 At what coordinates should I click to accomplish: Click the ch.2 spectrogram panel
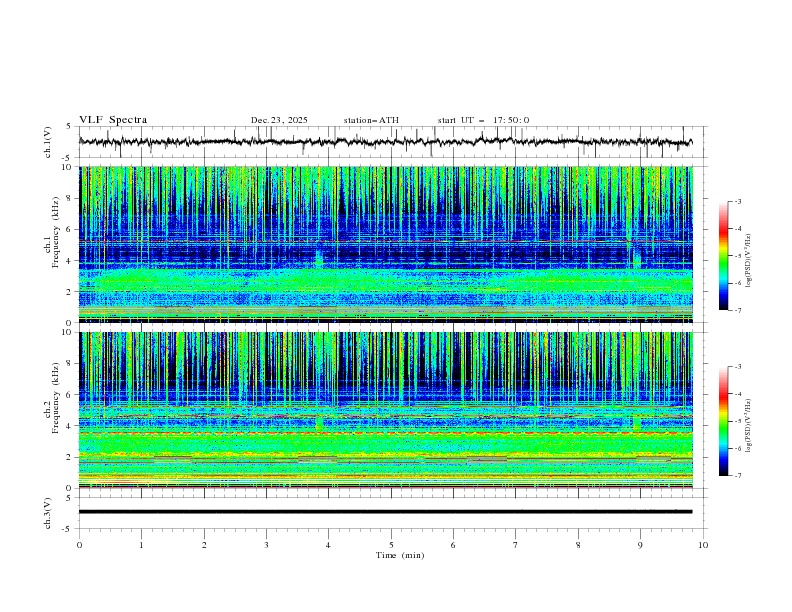pos(386,410)
